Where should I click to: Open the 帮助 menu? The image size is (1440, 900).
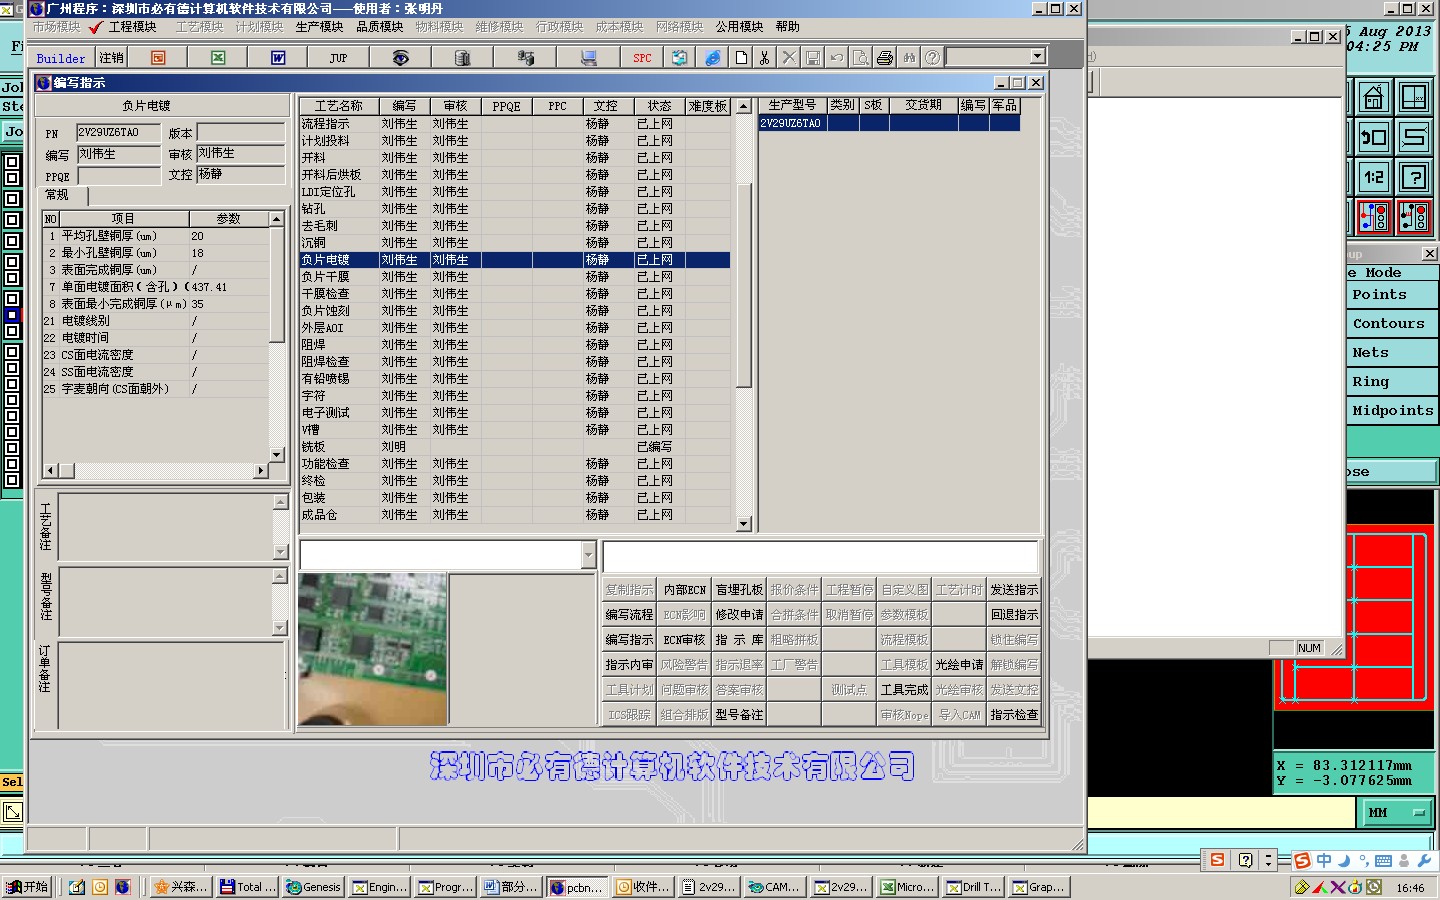coord(788,27)
